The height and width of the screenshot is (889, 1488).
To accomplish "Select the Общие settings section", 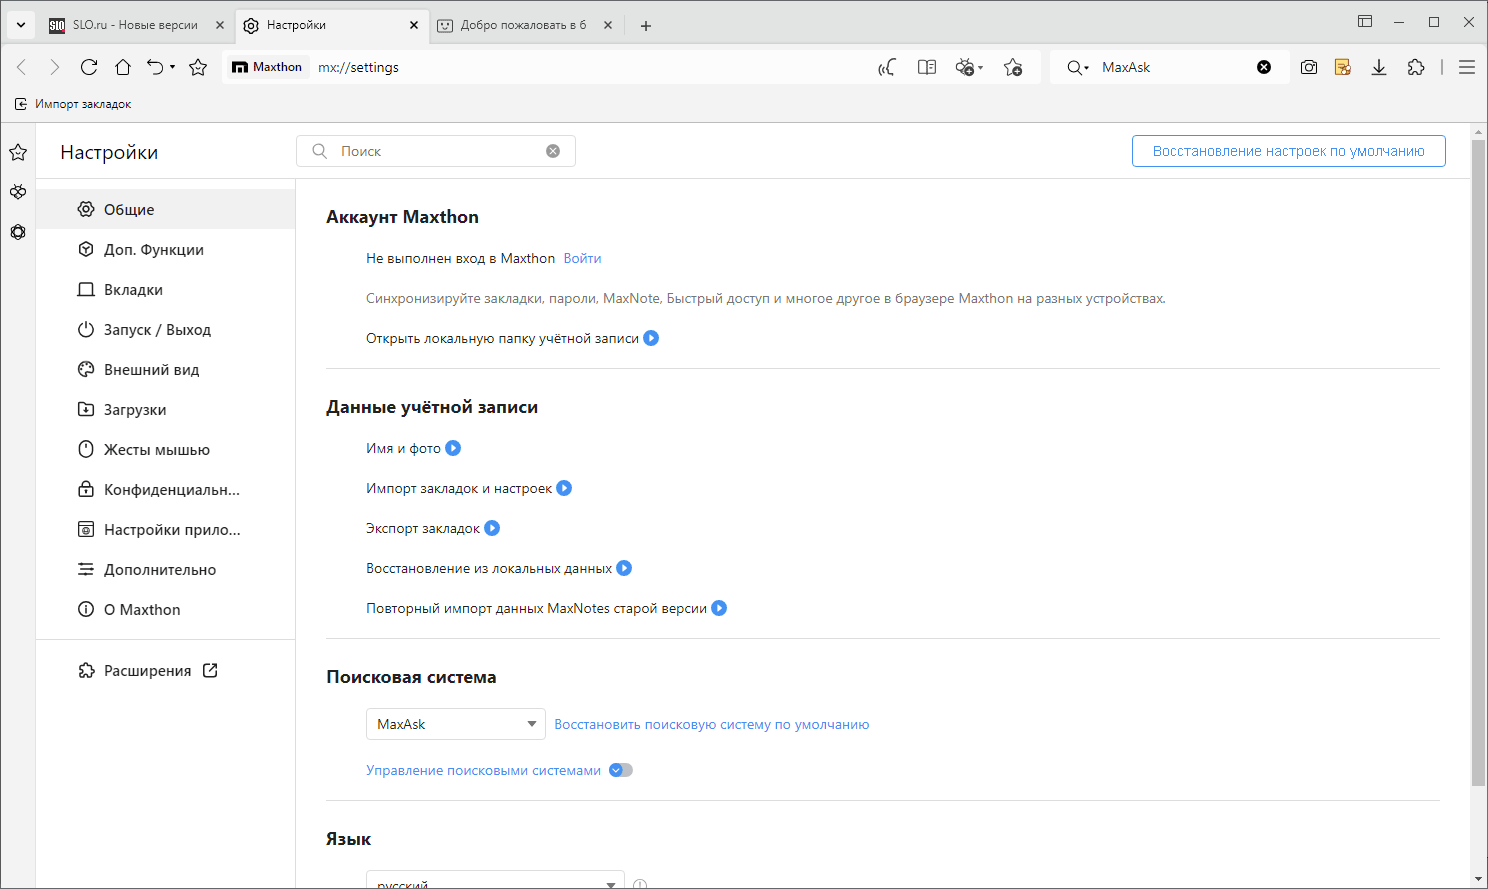I will pos(165,209).
